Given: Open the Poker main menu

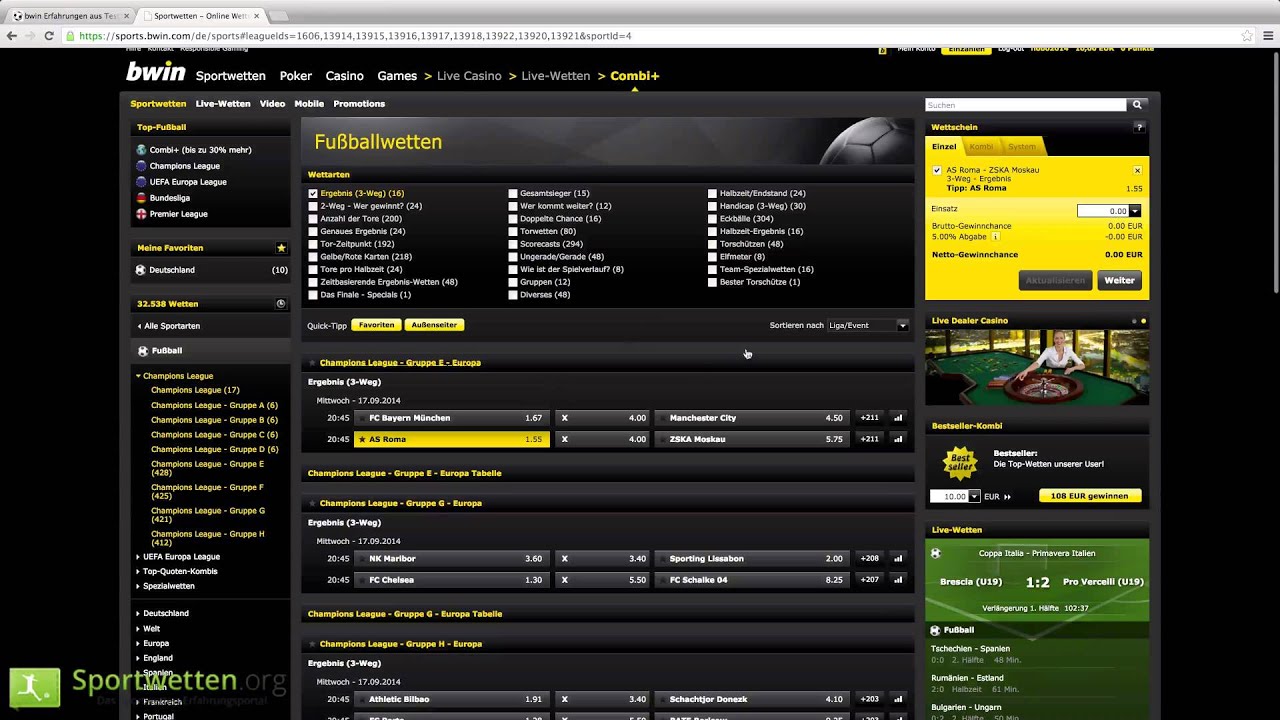Looking at the screenshot, I should click(x=296, y=76).
